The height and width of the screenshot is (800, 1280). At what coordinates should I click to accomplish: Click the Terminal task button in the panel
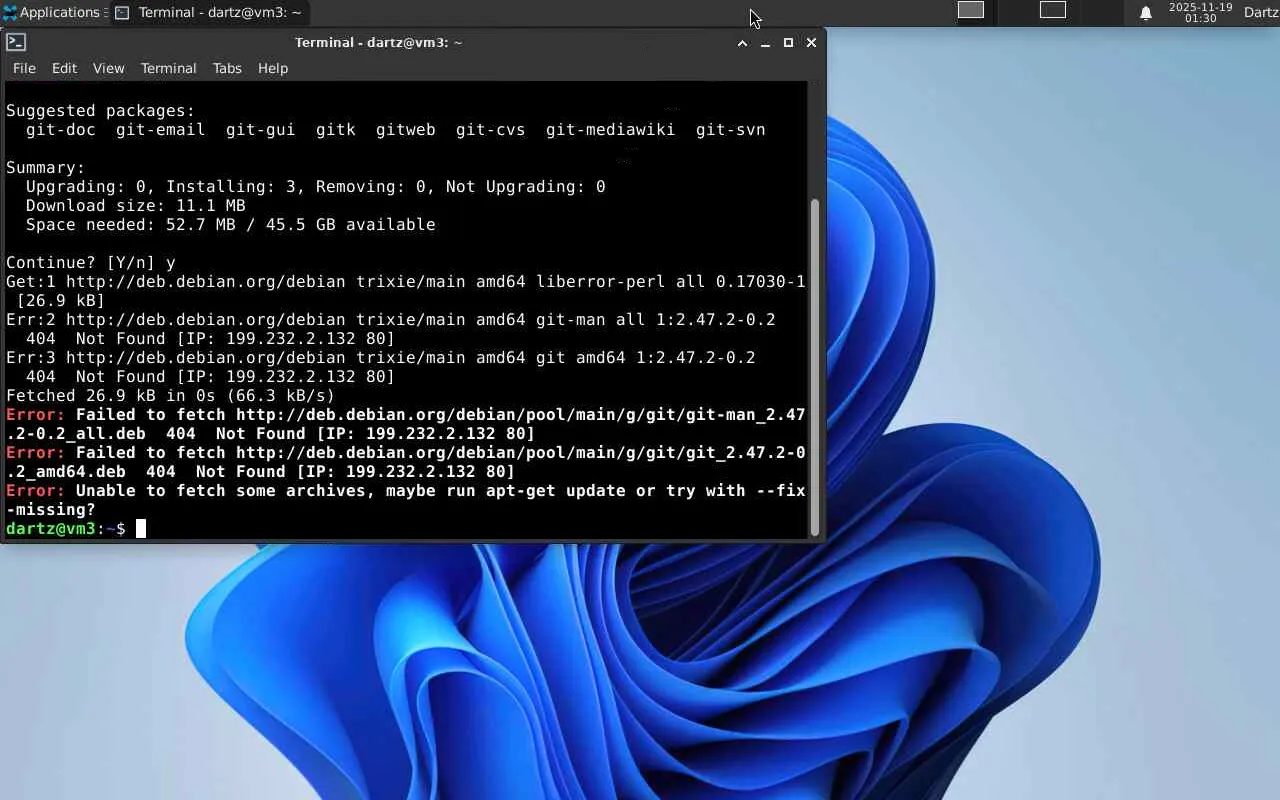click(208, 13)
